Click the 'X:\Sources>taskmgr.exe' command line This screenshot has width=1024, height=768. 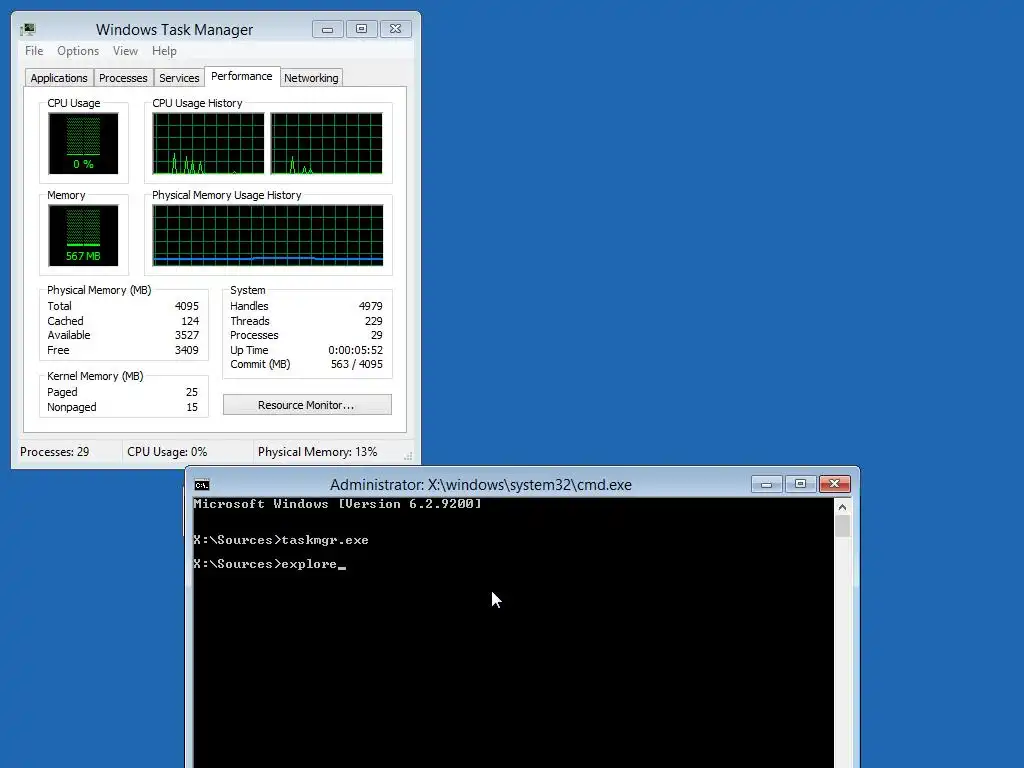click(x=281, y=540)
